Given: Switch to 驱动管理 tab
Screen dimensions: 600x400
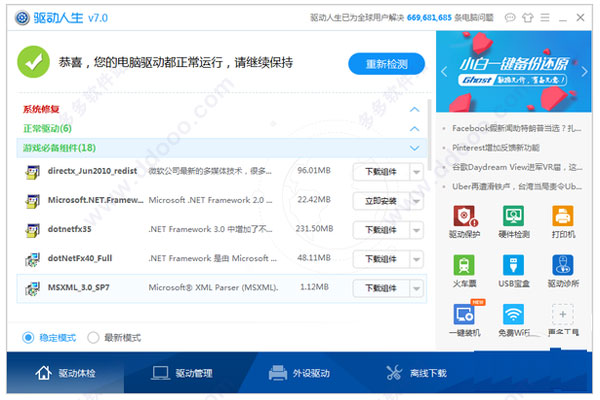Looking at the screenshot, I should 183,372.
